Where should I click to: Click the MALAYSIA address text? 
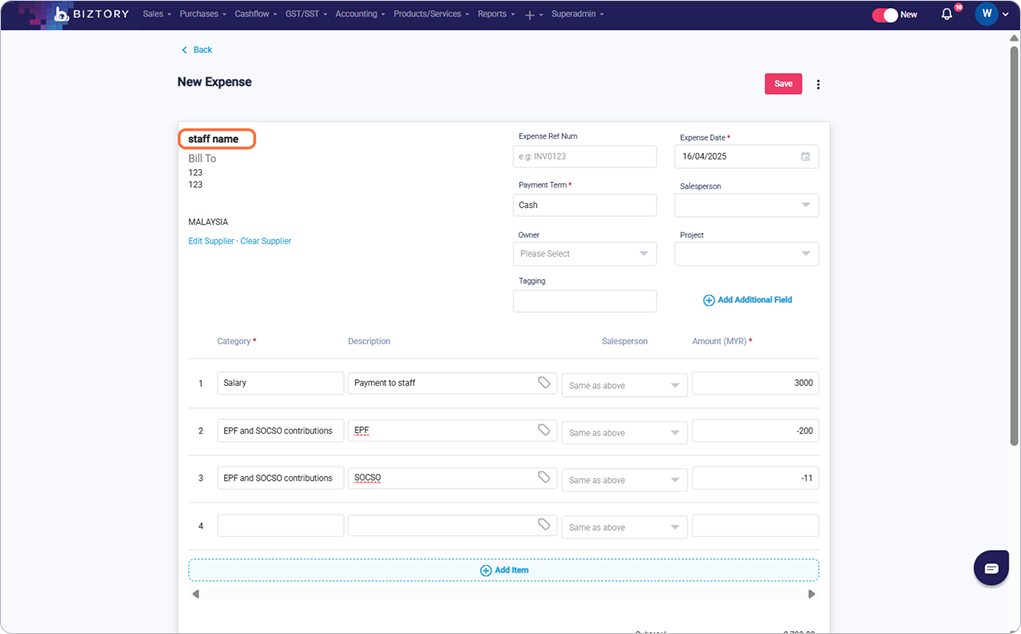[208, 222]
